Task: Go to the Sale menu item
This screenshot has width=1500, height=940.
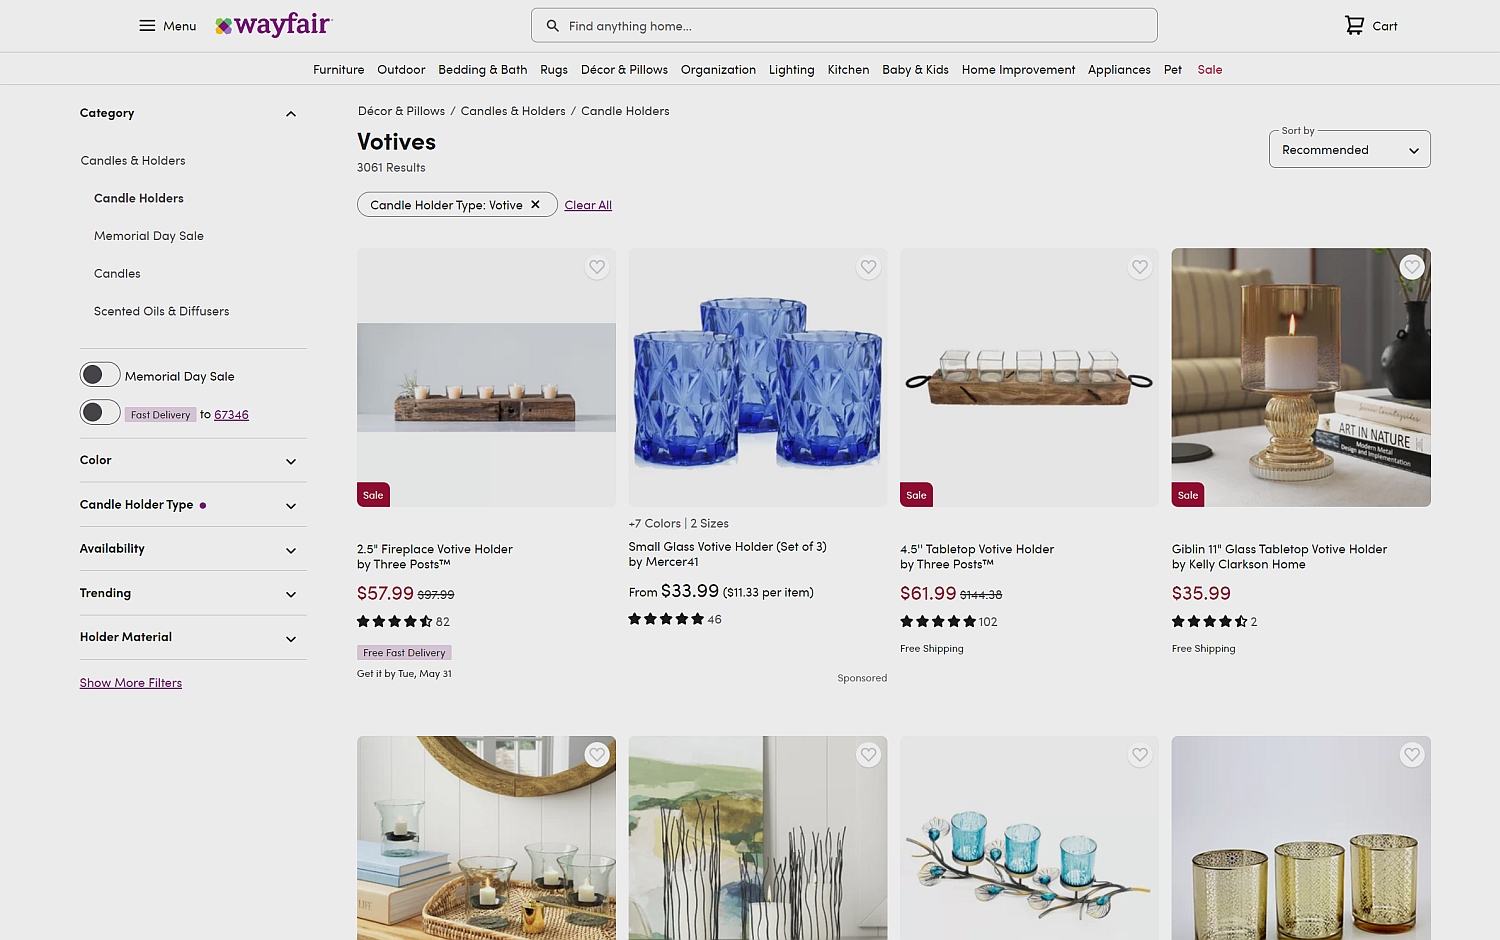Action: [1210, 70]
